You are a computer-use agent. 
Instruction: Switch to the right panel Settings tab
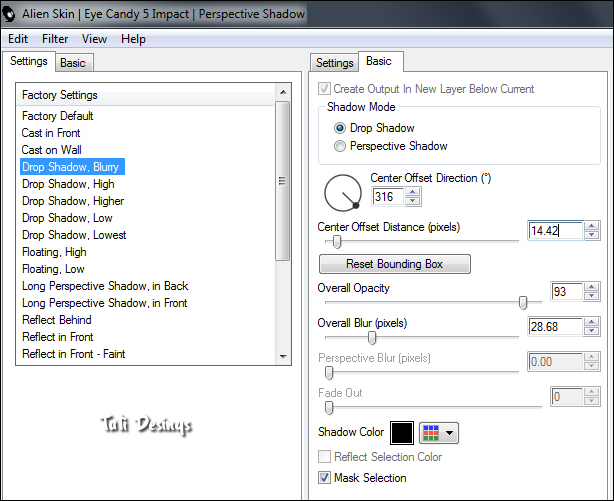pyautogui.click(x=334, y=63)
